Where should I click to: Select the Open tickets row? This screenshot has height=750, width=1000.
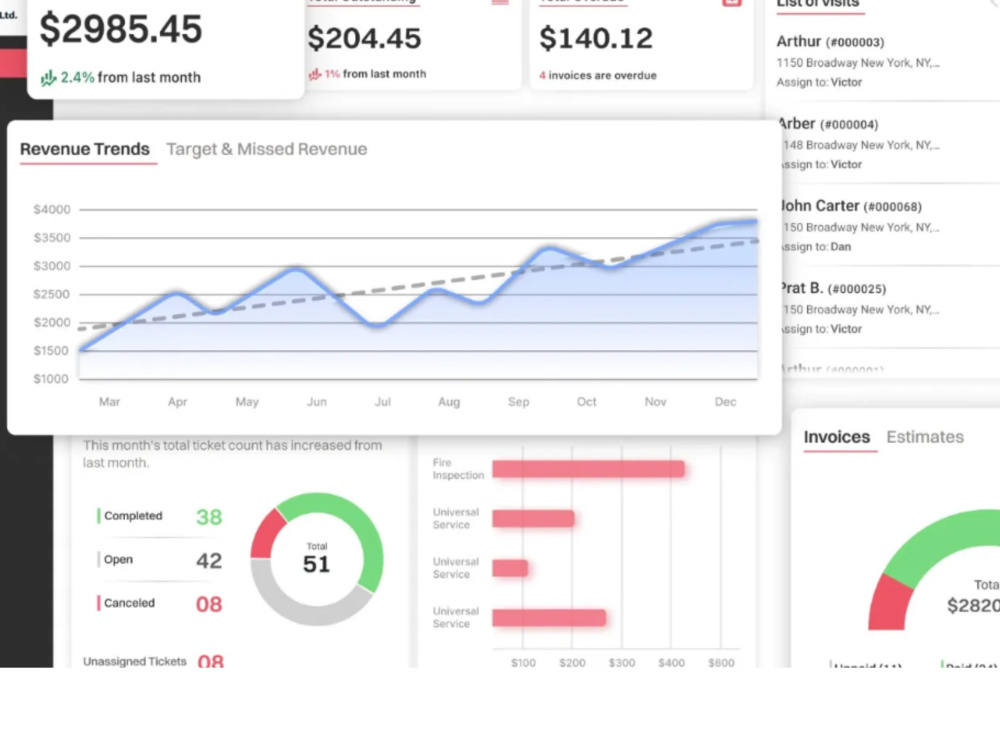tap(159, 560)
